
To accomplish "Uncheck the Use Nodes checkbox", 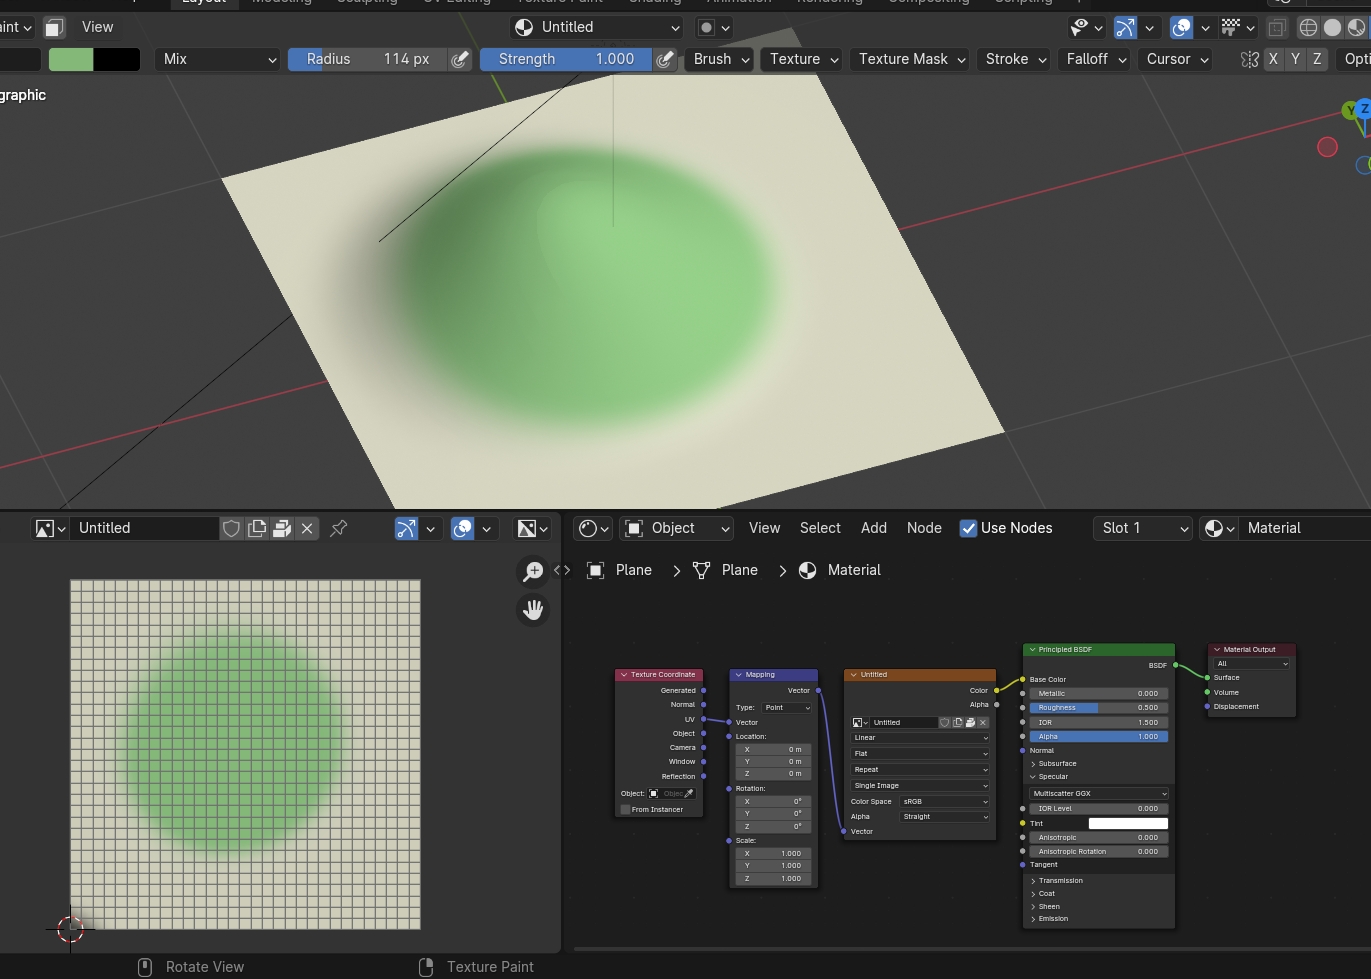I will coord(968,528).
